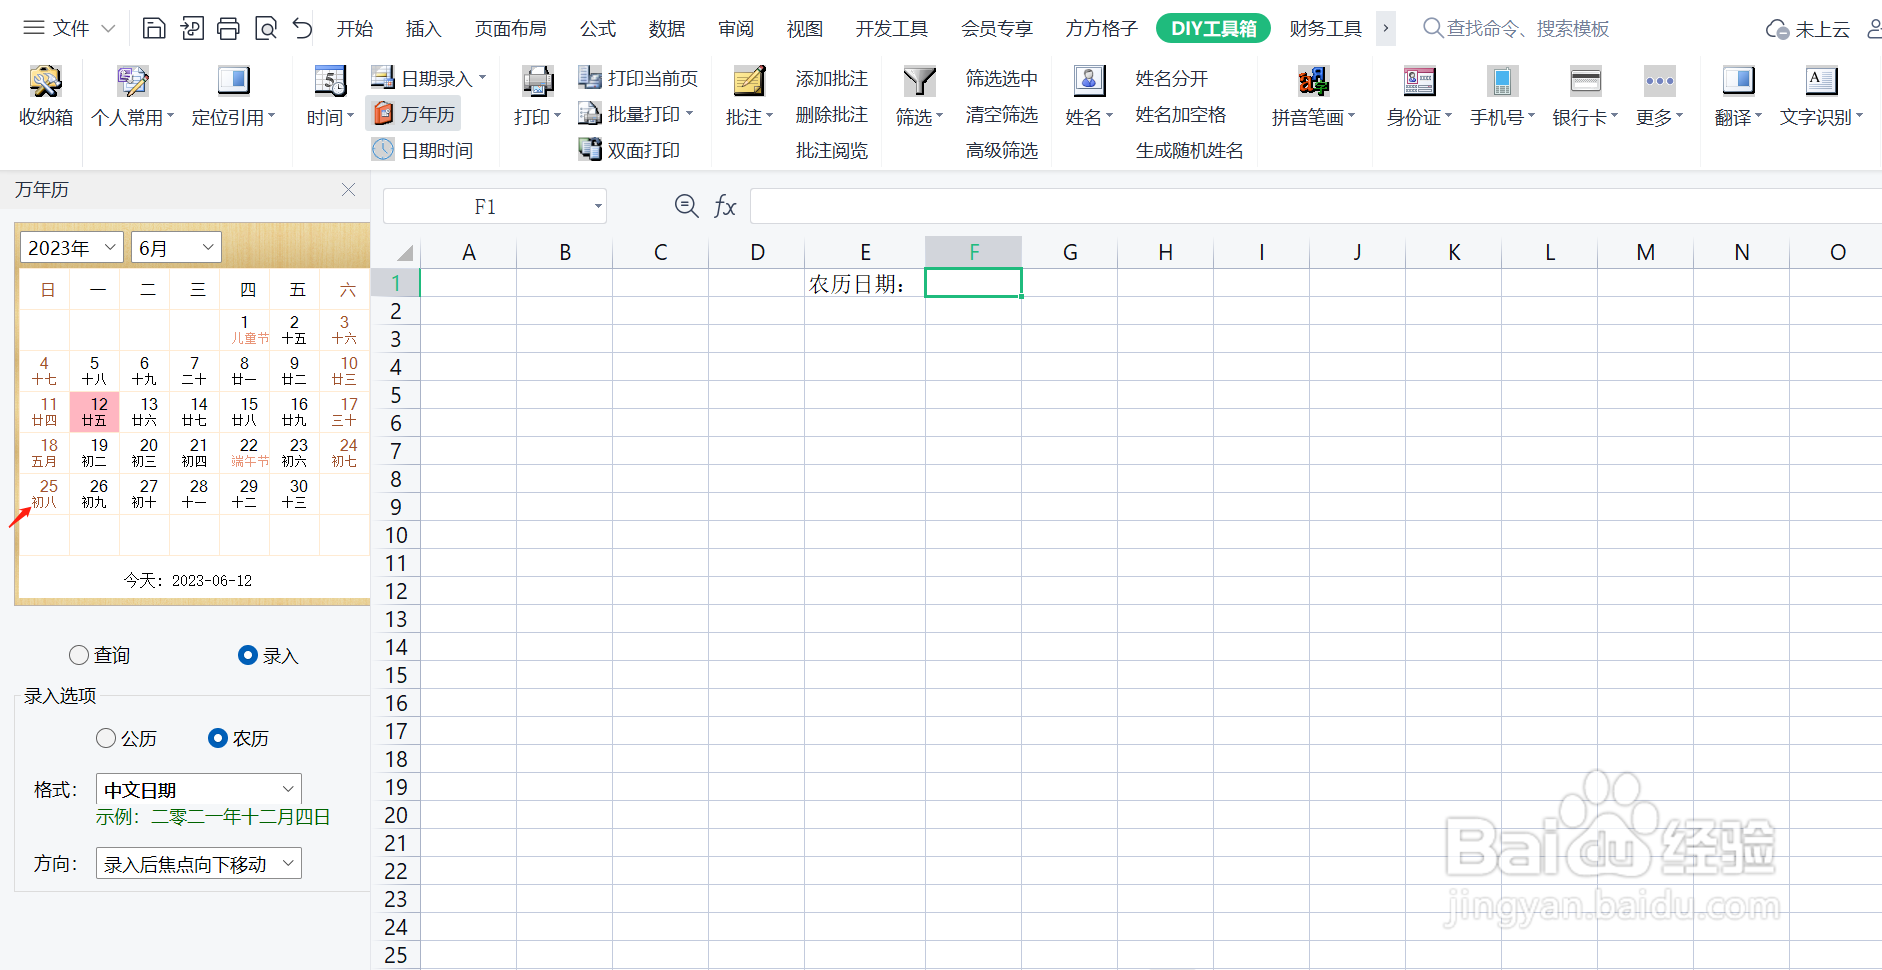Image resolution: width=1882 pixels, height=970 pixels.
Task: Click 打印当前页 in the ribbon
Action: click(638, 77)
